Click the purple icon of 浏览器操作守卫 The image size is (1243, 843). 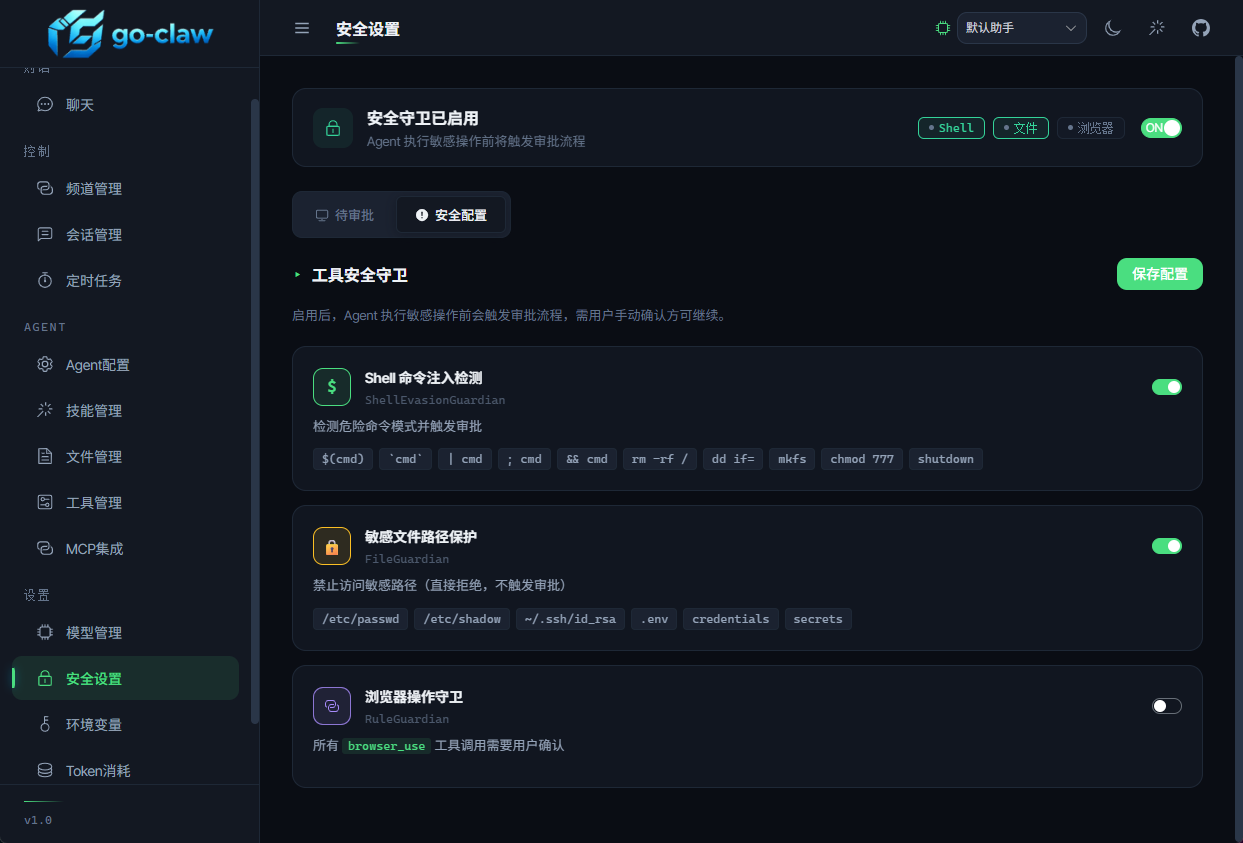click(332, 706)
